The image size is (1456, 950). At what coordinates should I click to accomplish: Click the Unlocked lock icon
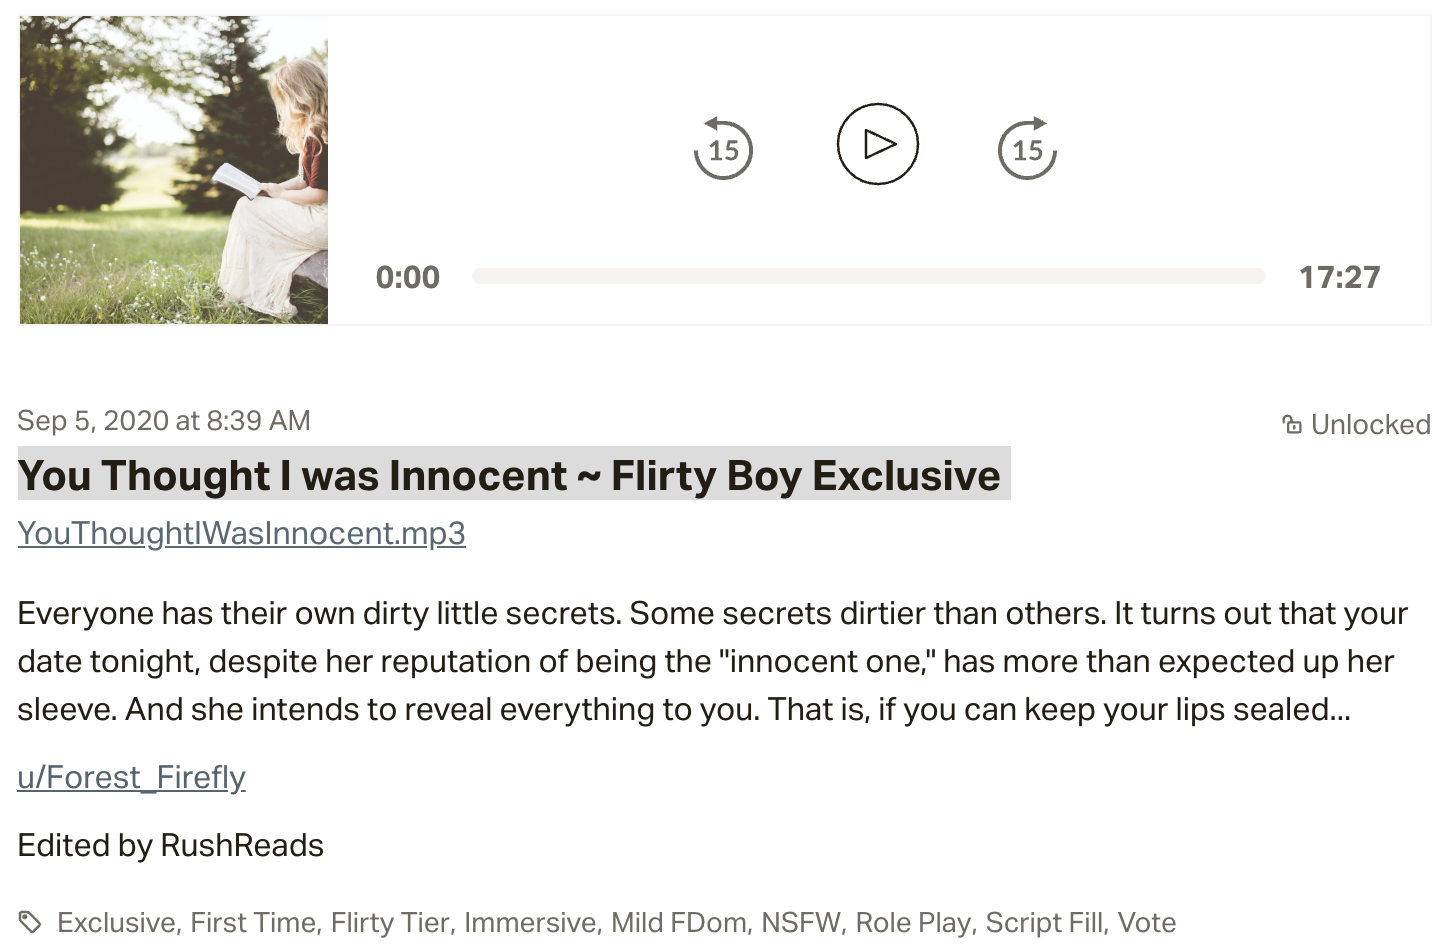point(1292,425)
